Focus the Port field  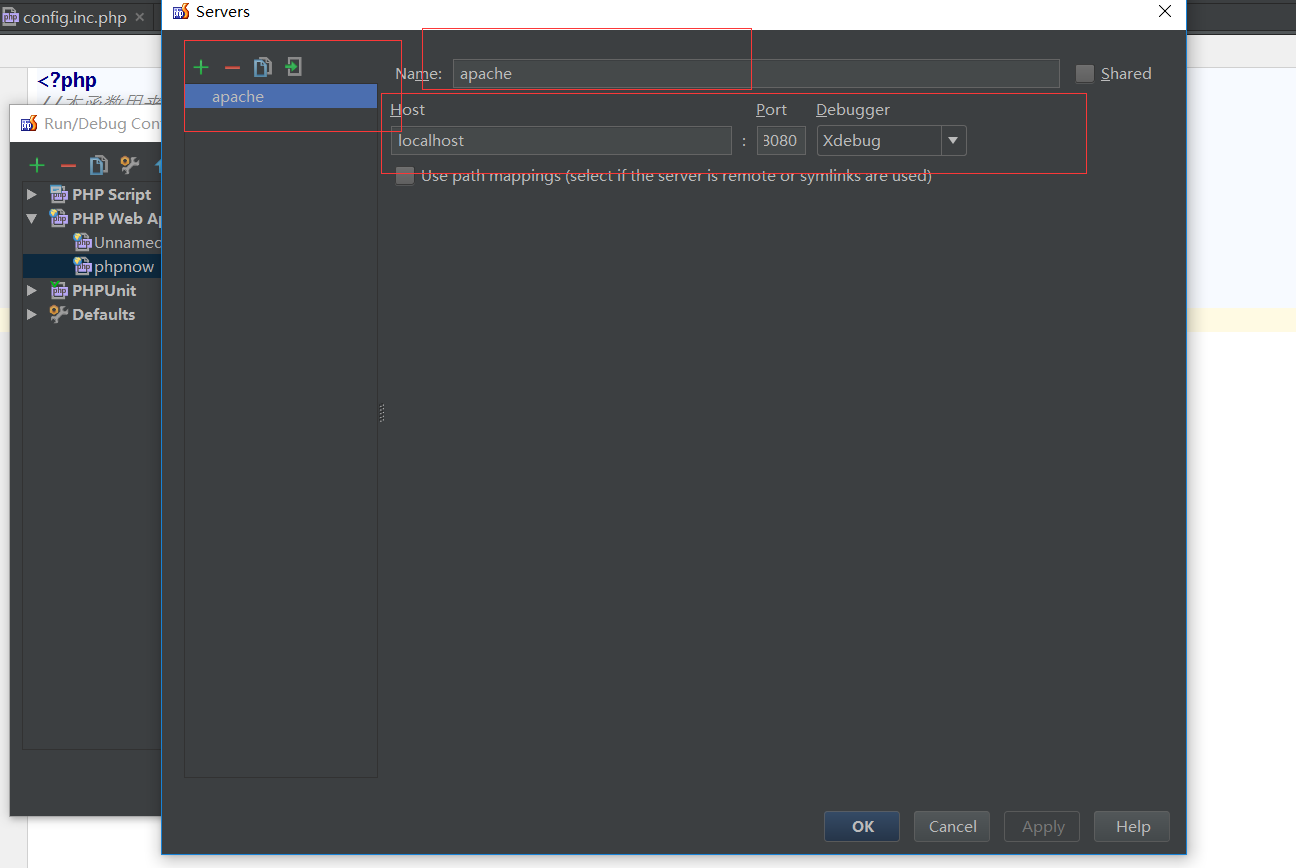click(781, 141)
